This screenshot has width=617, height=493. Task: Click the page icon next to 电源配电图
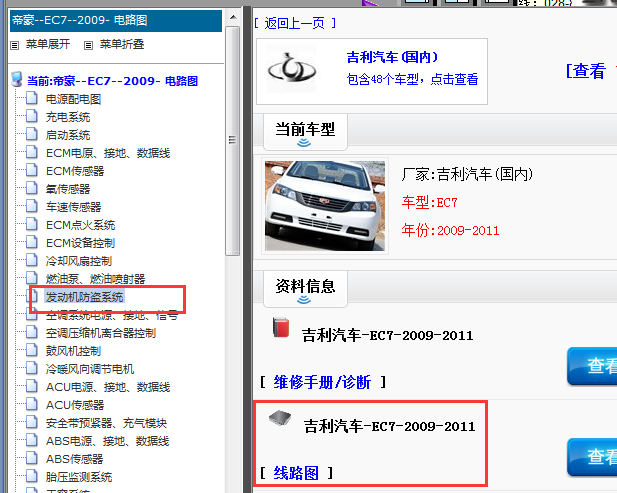[32, 98]
